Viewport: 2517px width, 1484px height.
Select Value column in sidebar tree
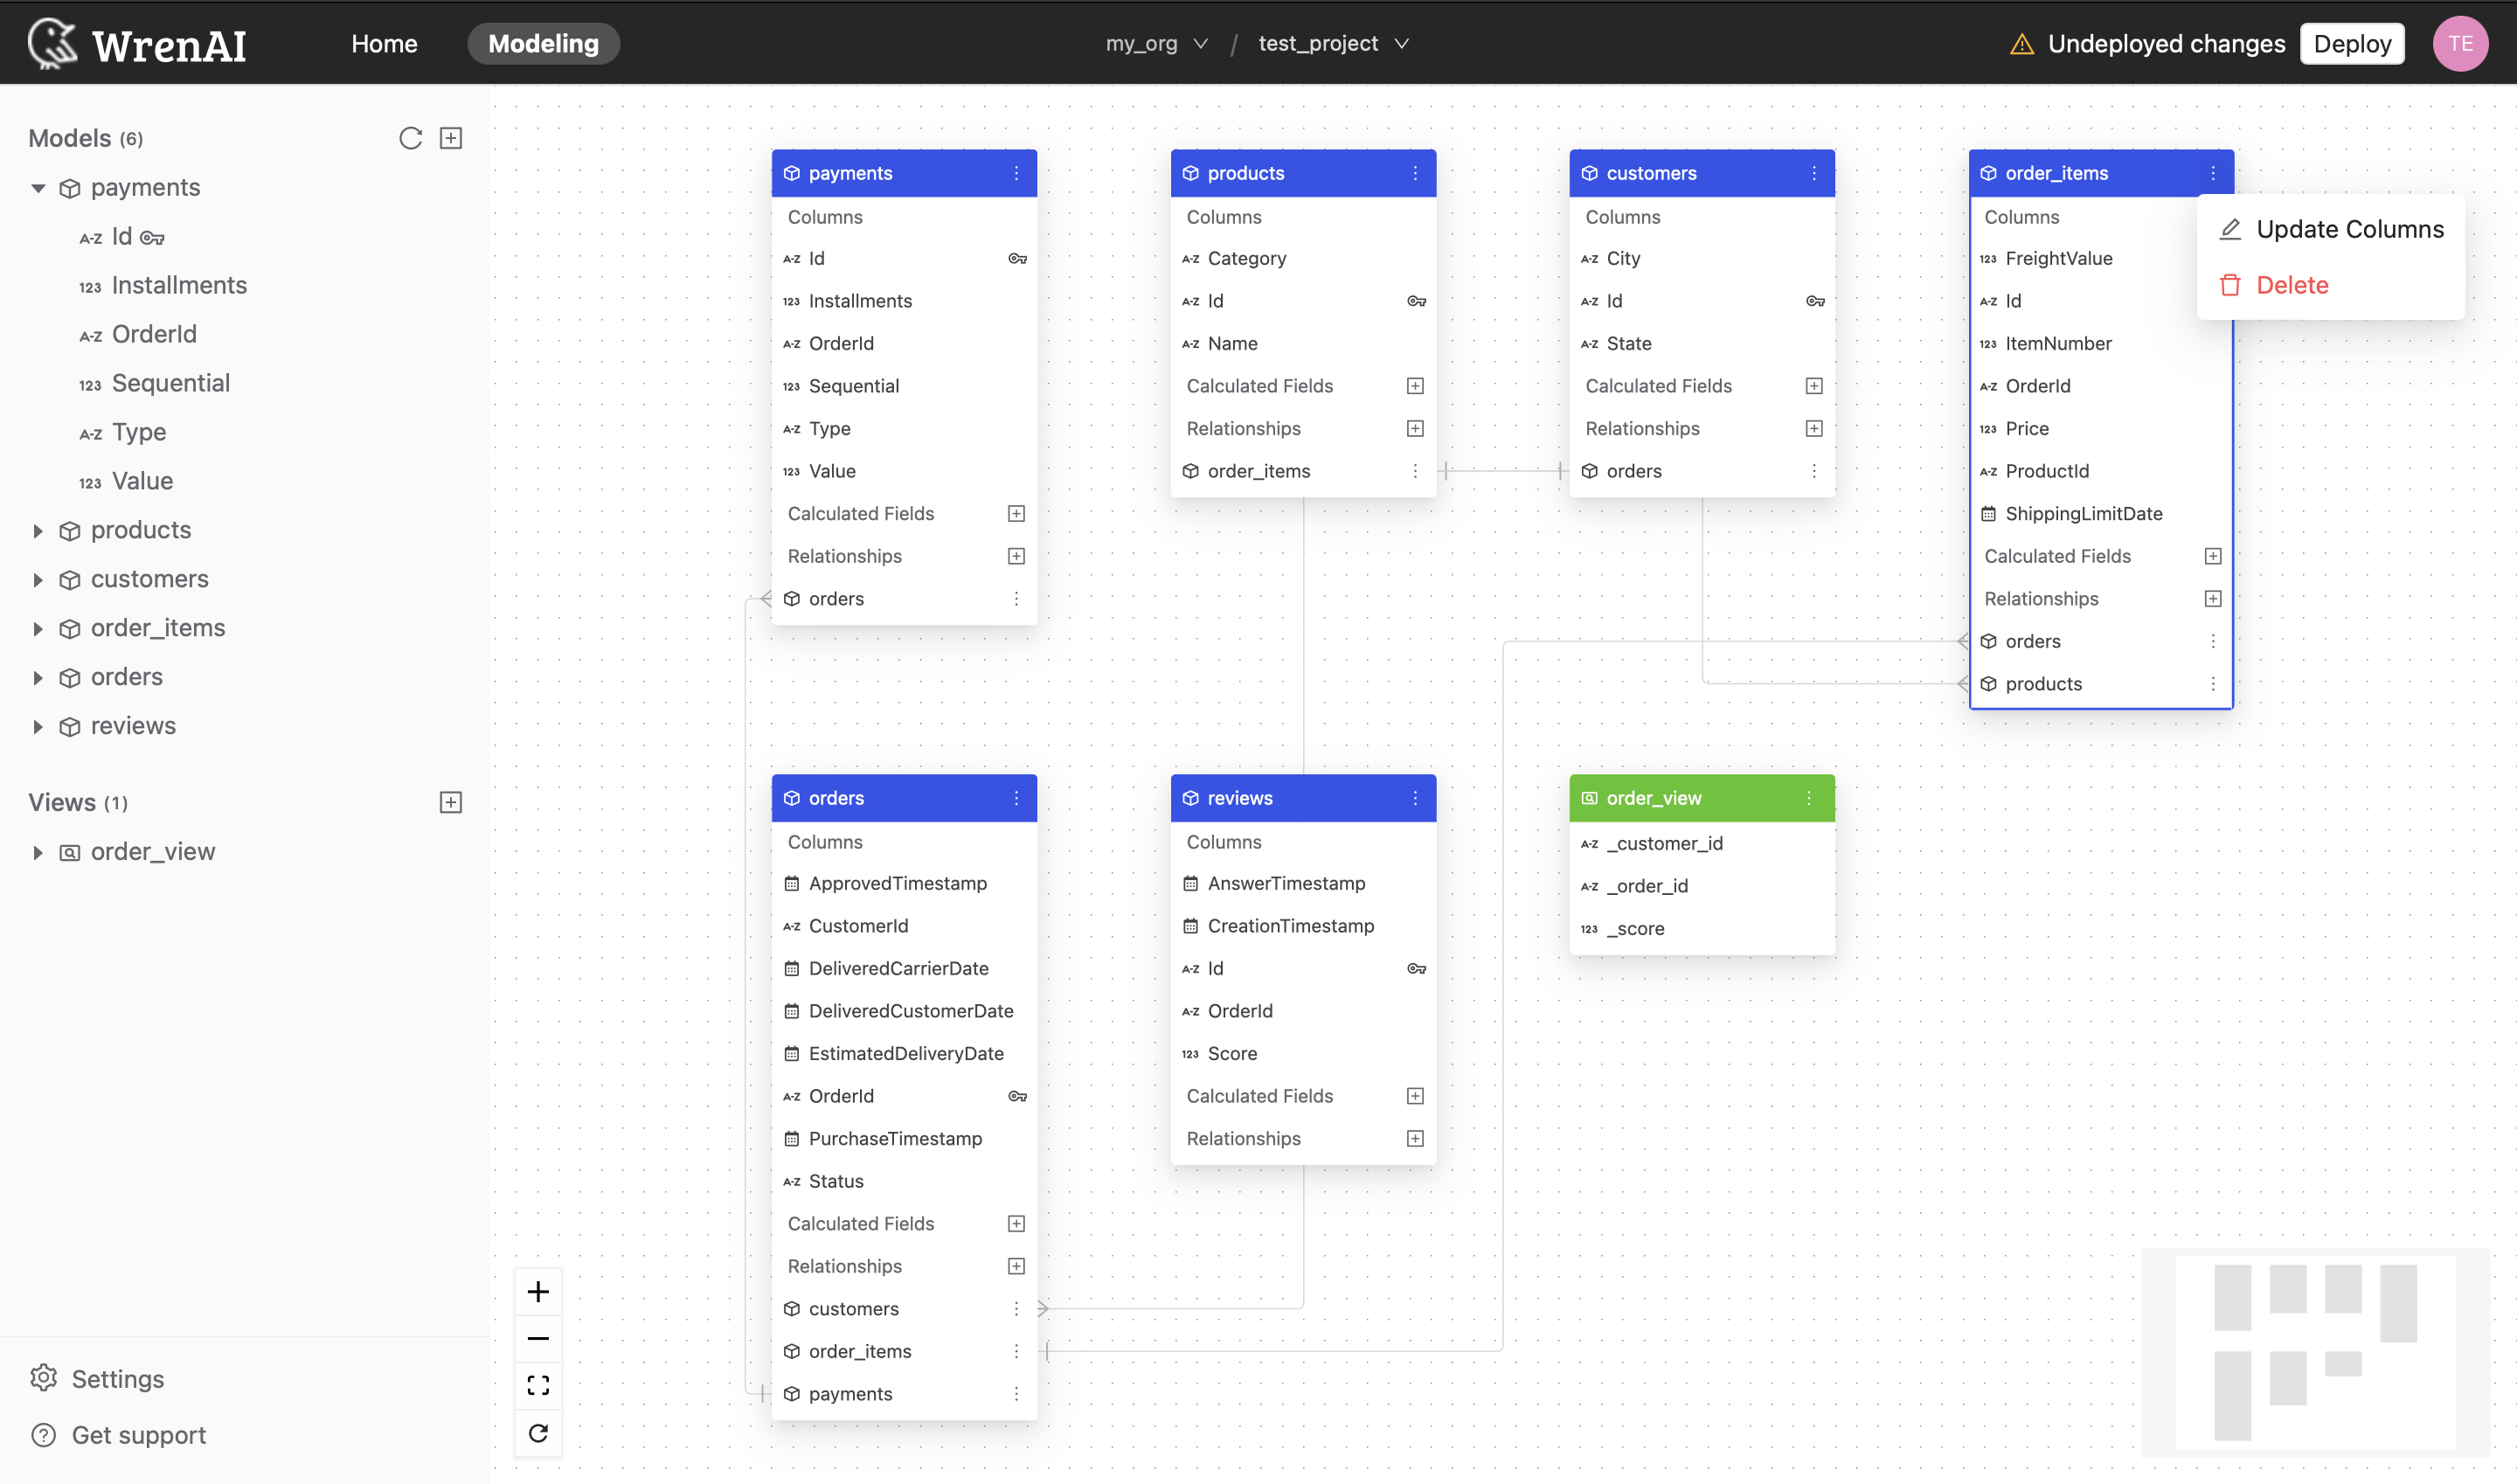click(x=142, y=481)
